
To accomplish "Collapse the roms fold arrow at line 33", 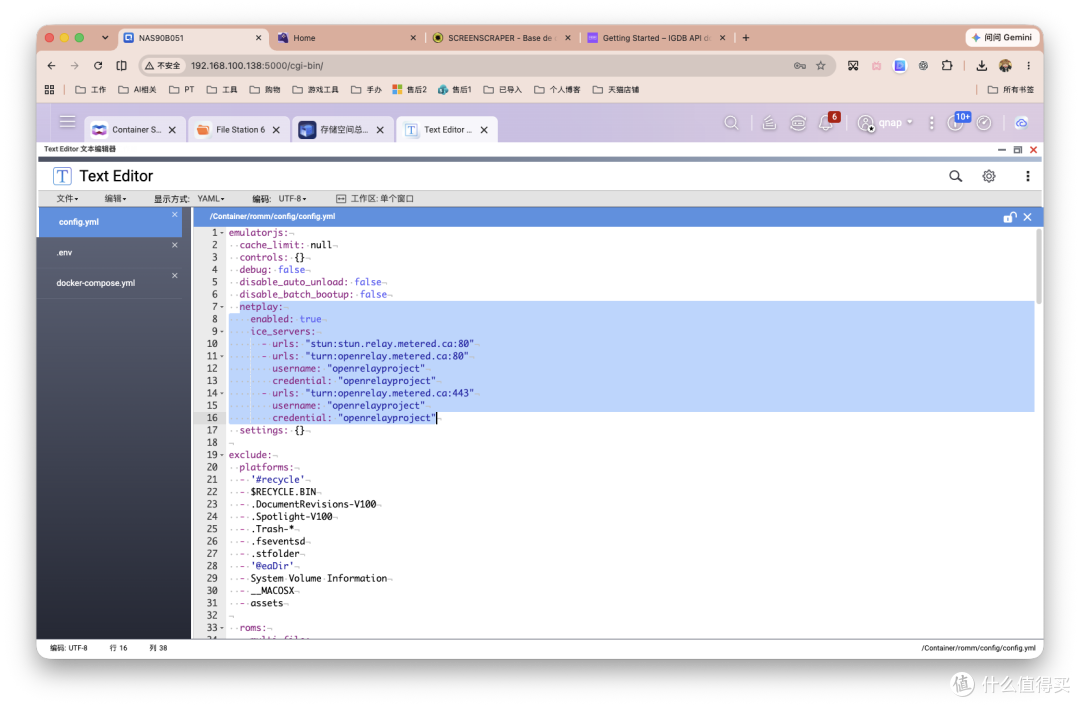I will [222, 628].
